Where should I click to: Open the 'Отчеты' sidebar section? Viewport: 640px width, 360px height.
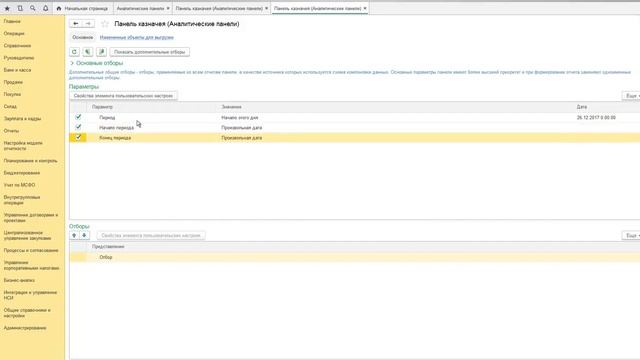click(x=11, y=131)
